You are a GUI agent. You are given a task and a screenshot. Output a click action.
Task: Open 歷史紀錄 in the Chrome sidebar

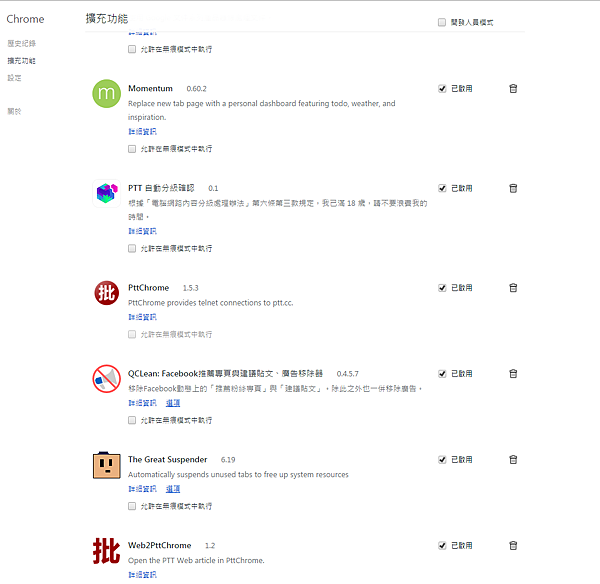coord(22,43)
